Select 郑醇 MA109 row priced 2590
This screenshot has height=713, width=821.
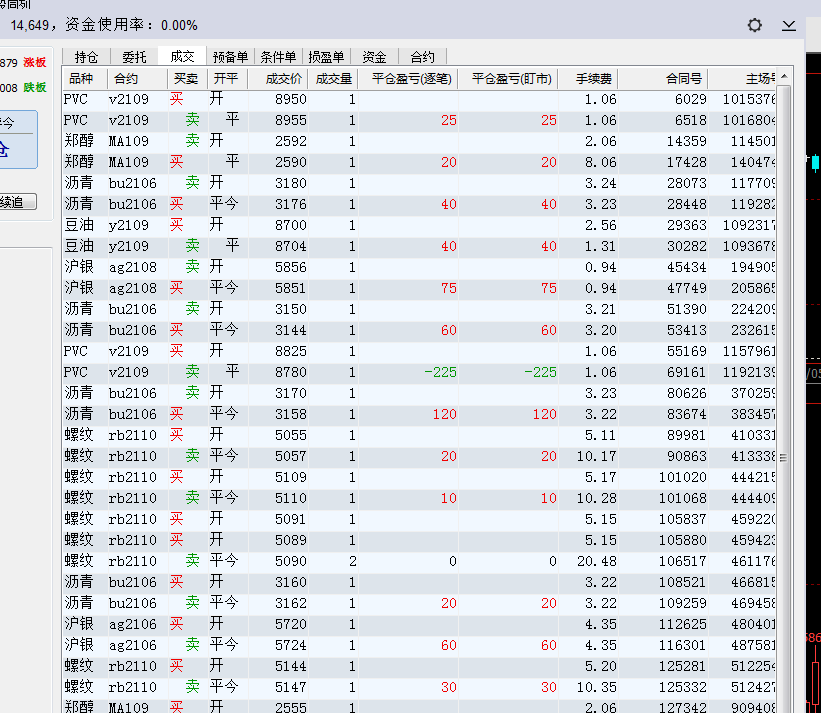click(x=419, y=162)
